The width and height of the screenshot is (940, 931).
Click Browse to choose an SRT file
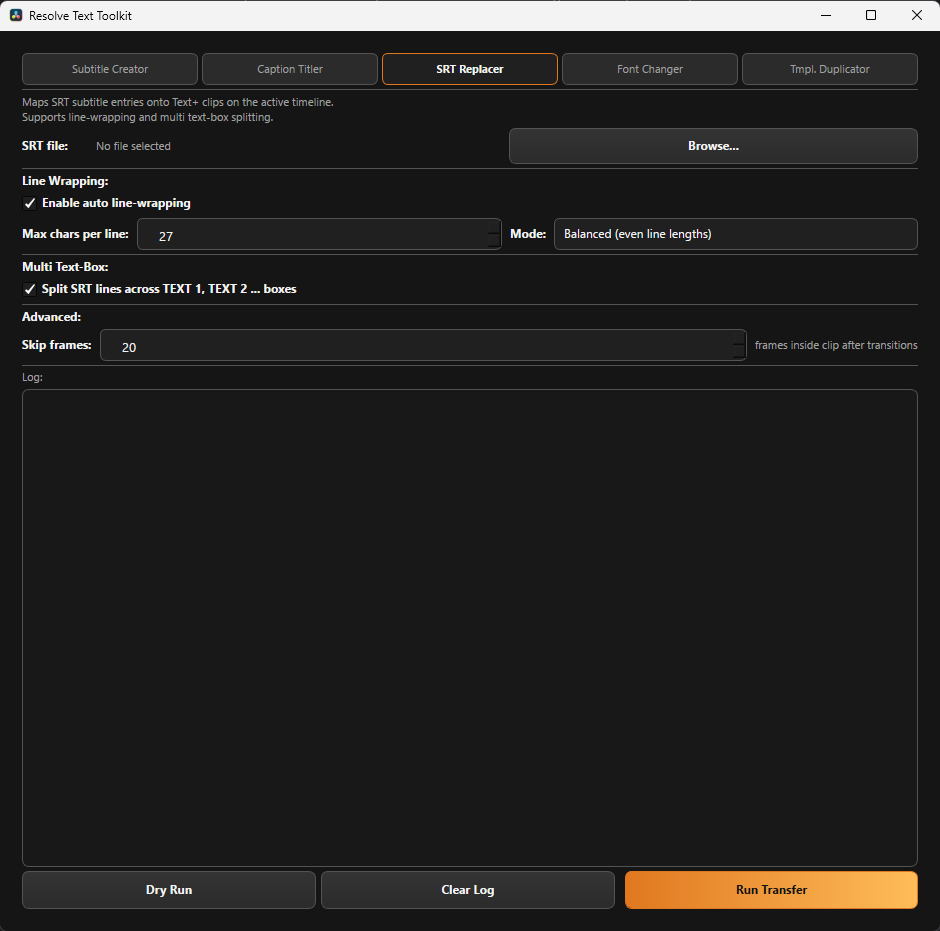pyautogui.click(x=713, y=146)
